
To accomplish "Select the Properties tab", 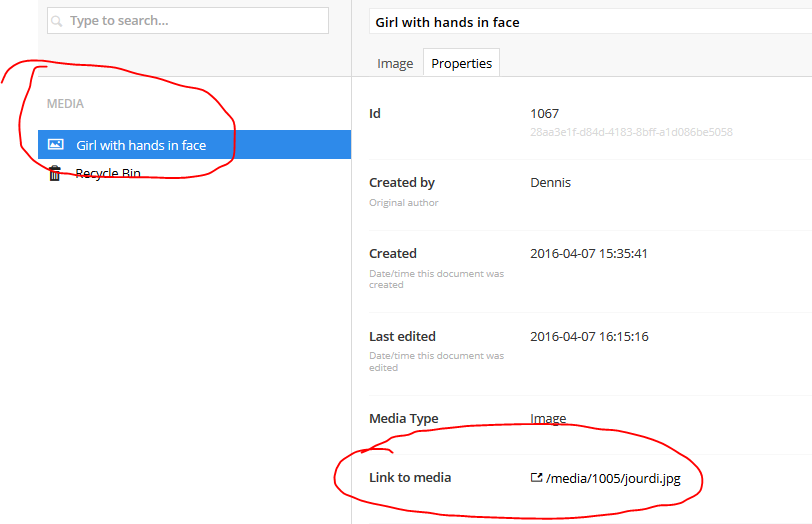I will [461, 63].
